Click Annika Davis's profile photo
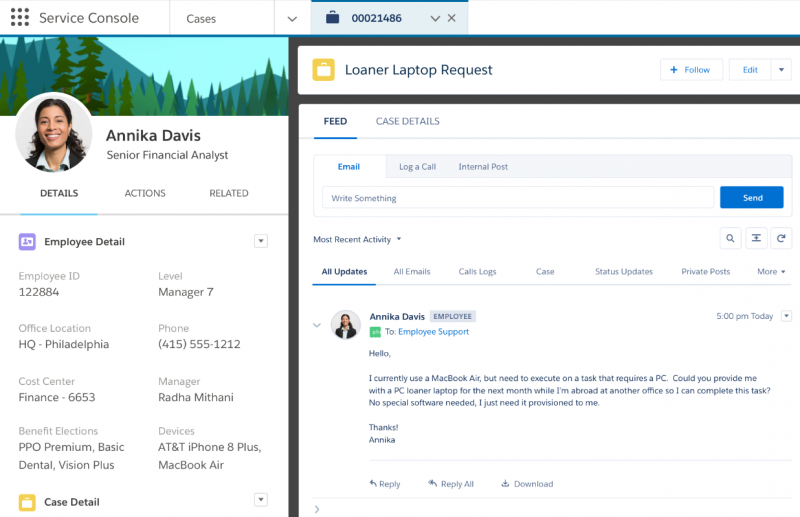 pyautogui.click(x=54, y=133)
